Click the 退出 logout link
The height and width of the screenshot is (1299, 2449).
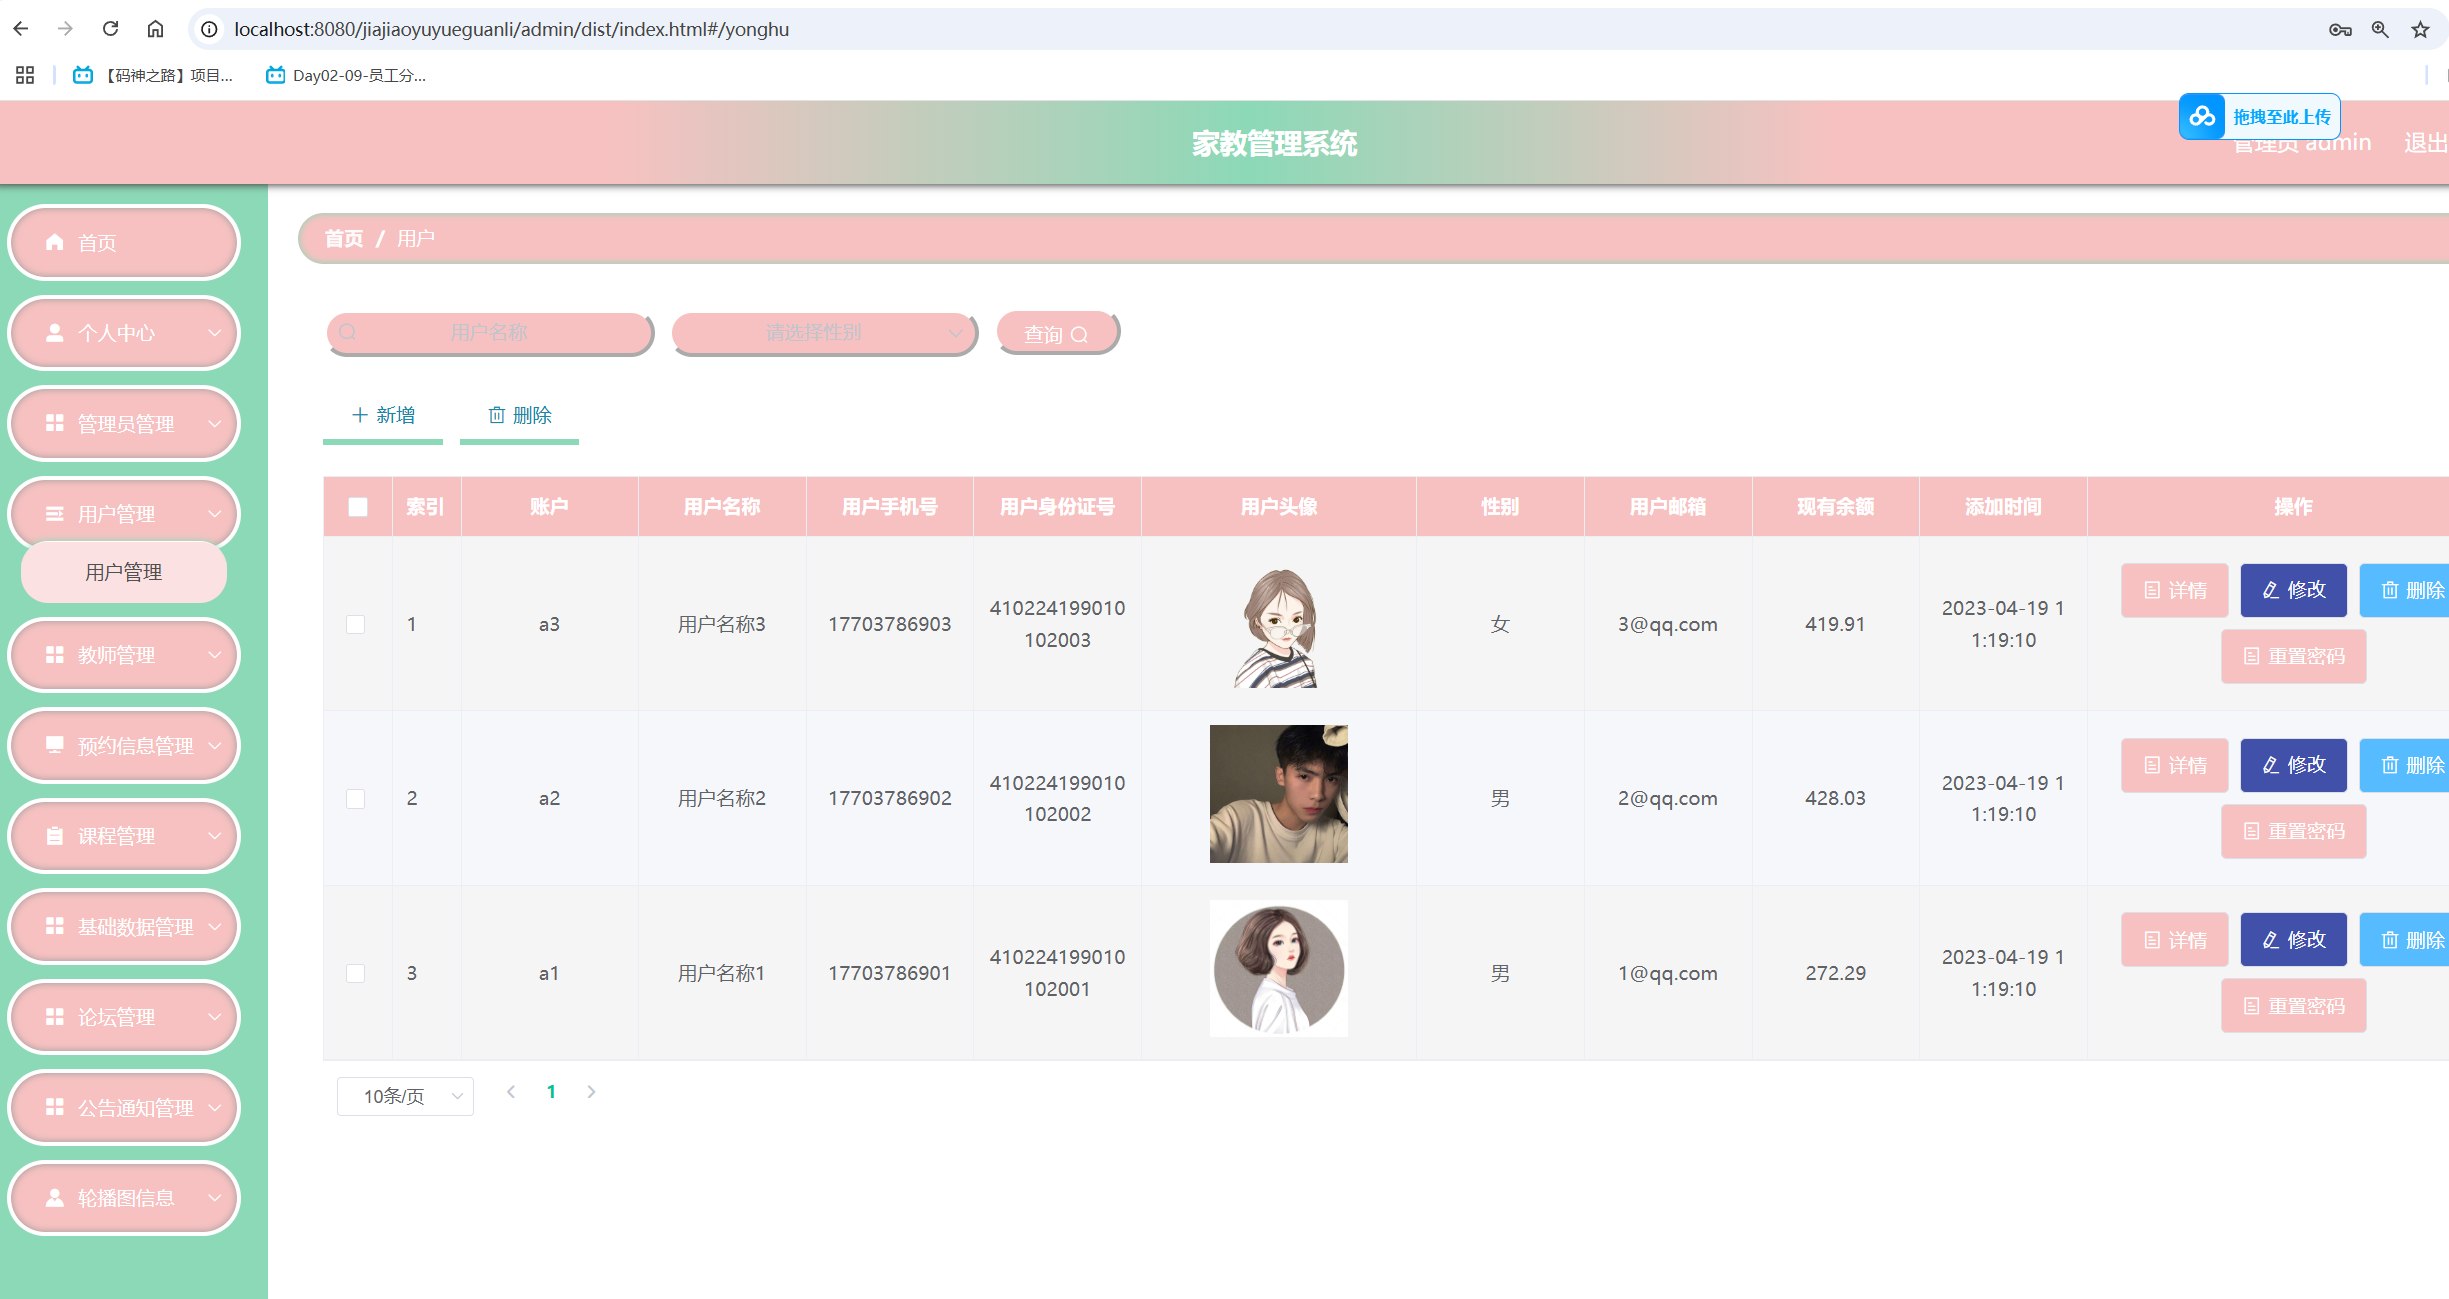click(2425, 143)
